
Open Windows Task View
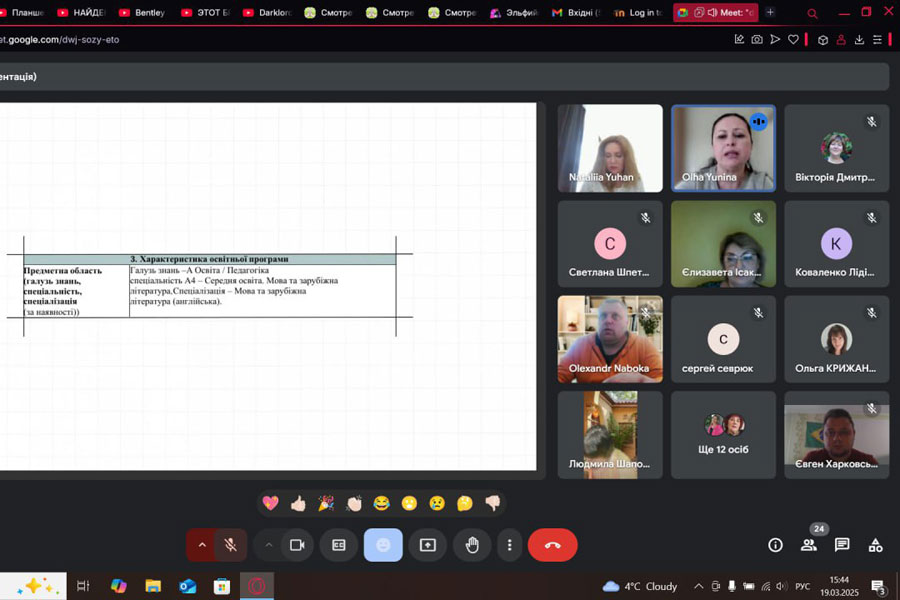coord(83,586)
